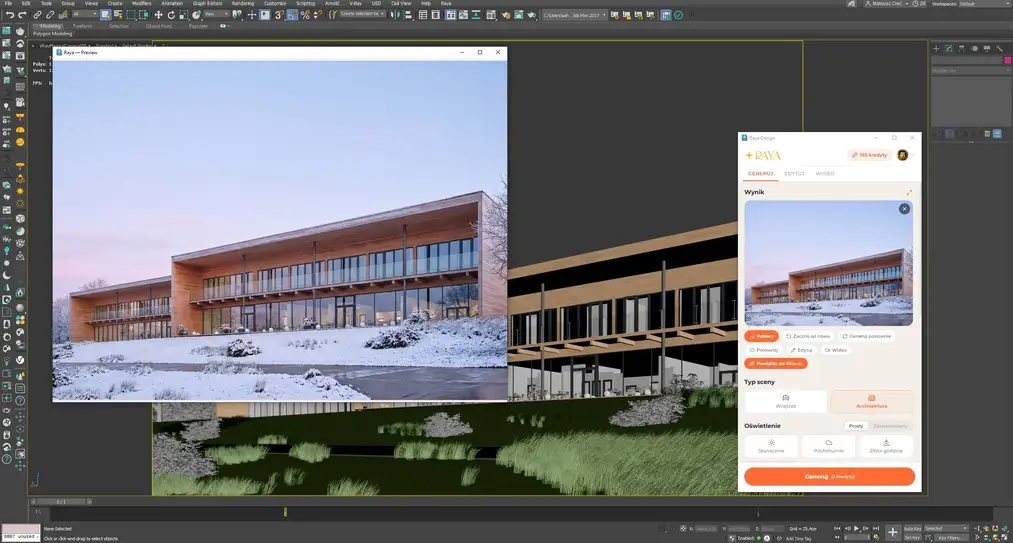Open the File menu

click(8, 3)
